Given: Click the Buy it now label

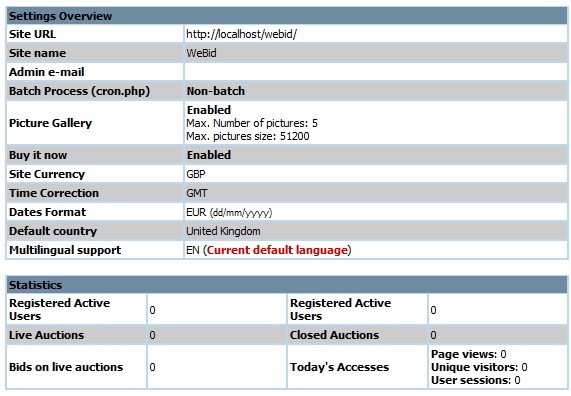Looking at the screenshot, I should (x=38, y=155).
